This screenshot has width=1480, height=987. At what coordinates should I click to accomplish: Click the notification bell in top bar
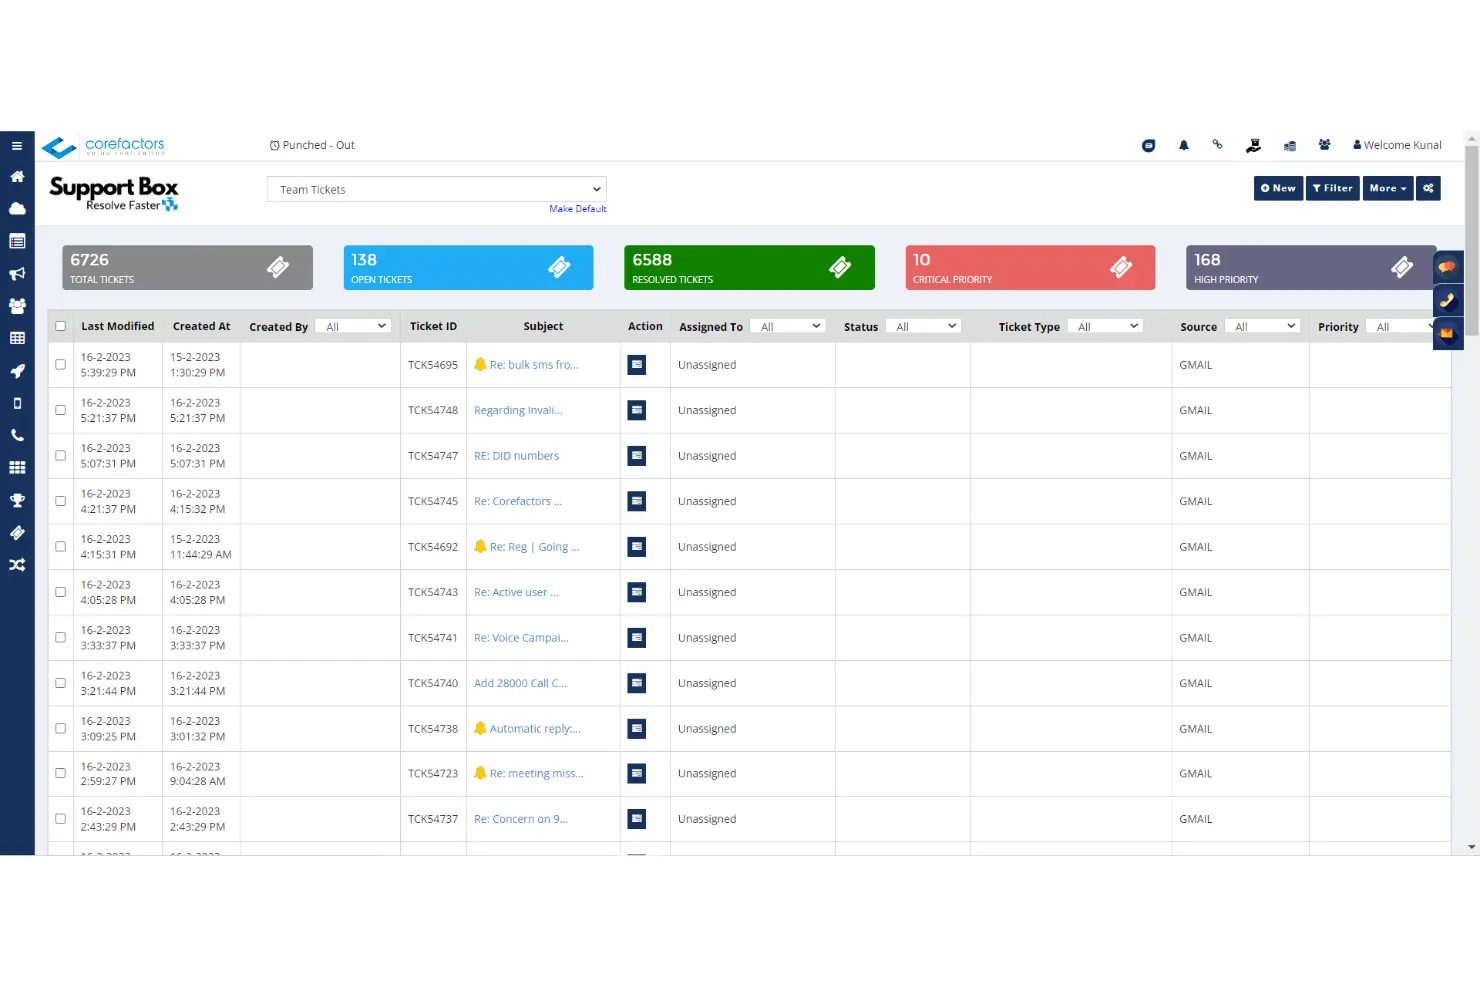click(1184, 145)
